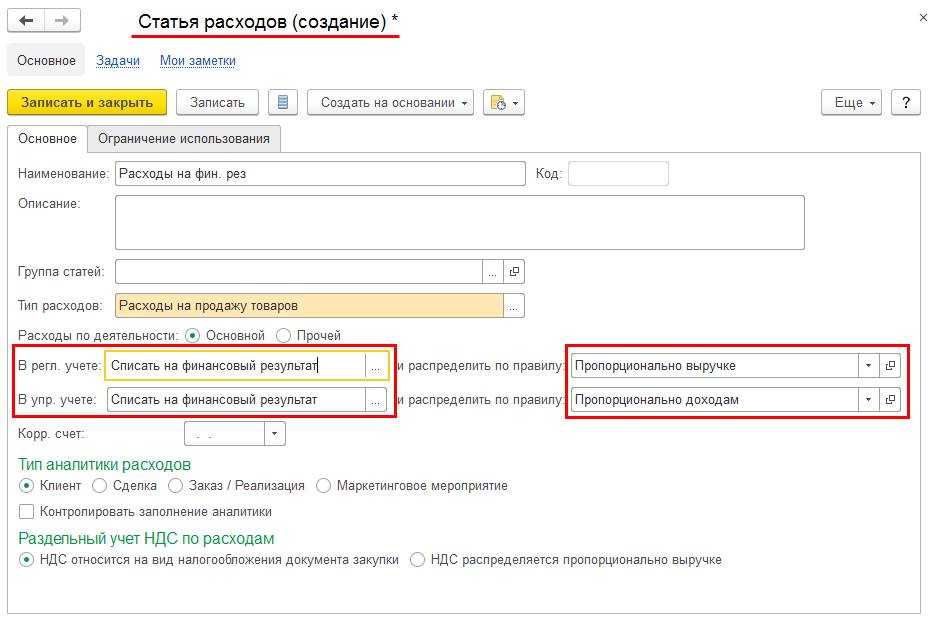Select the Основное inner tab
932x621 pixels.
48,138
